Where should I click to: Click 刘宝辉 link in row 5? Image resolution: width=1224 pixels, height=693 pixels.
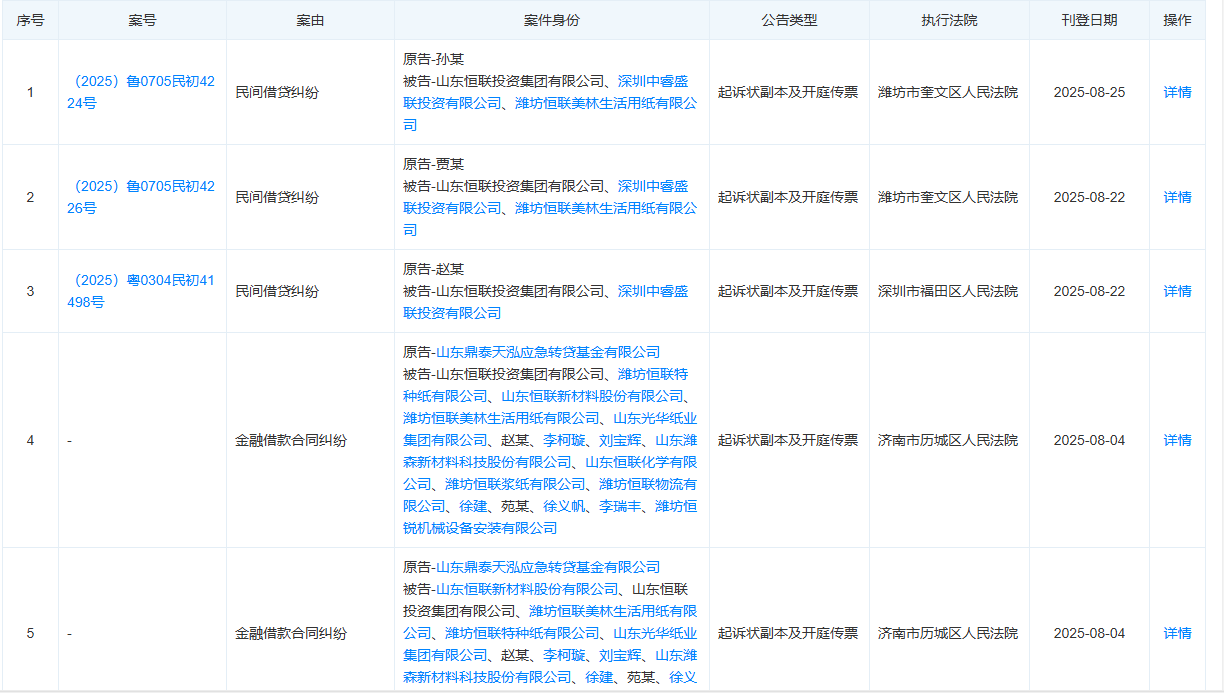click(620, 655)
